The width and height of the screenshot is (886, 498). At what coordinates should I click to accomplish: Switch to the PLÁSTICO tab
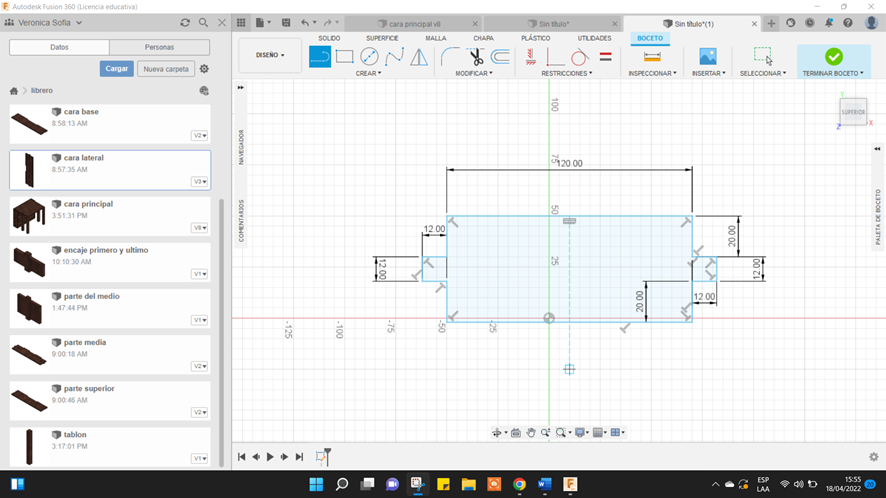tap(536, 38)
